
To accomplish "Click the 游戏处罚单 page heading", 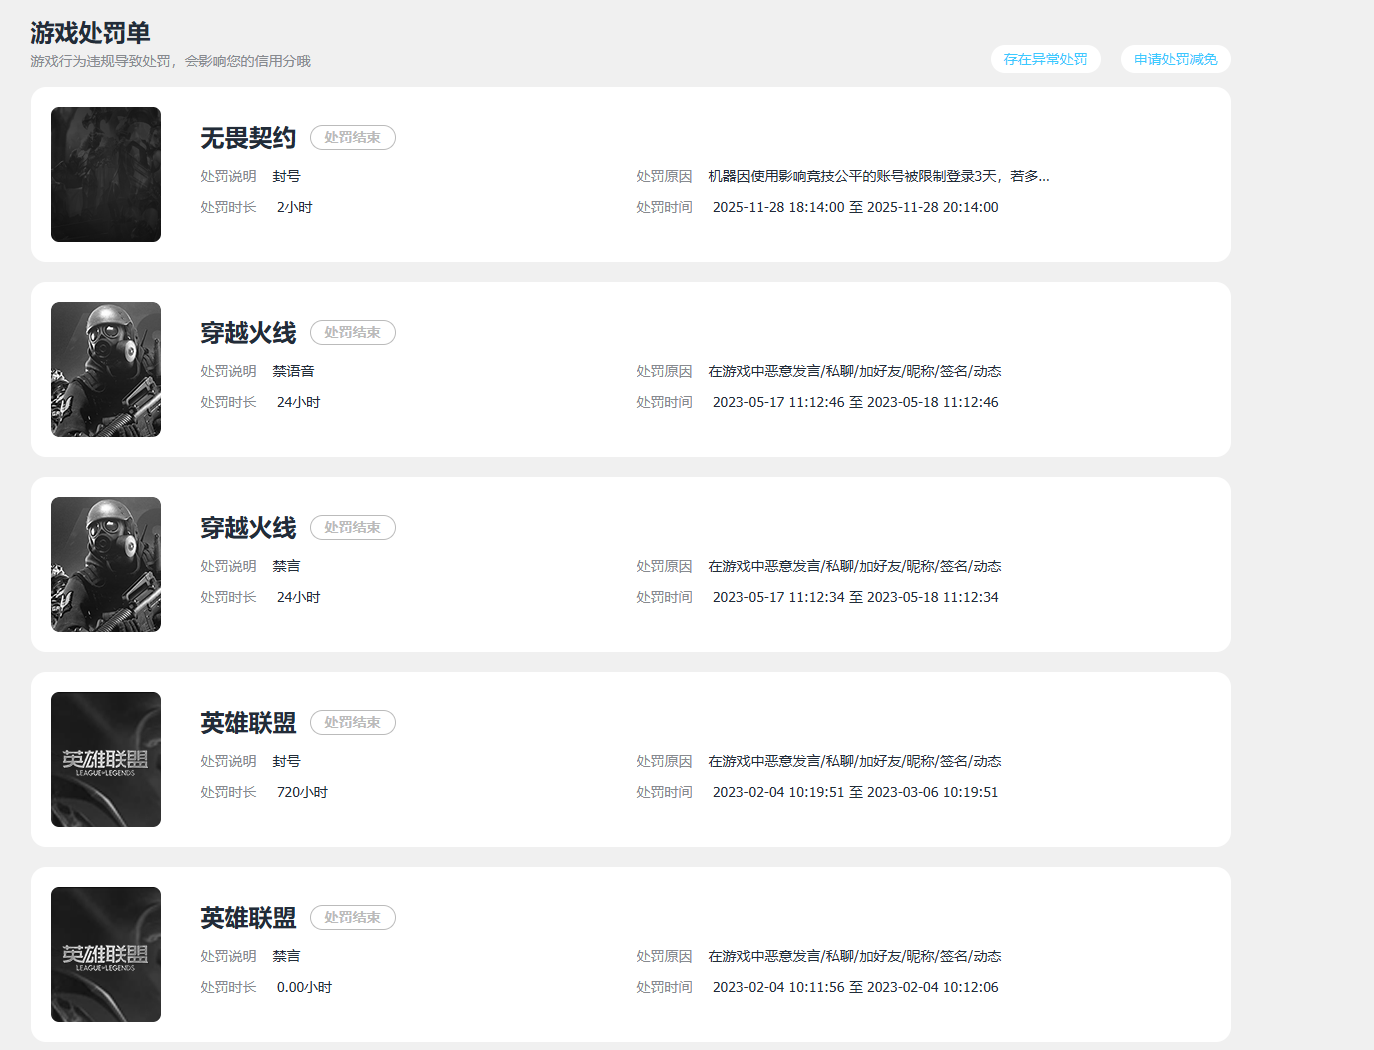I will [x=90, y=33].
